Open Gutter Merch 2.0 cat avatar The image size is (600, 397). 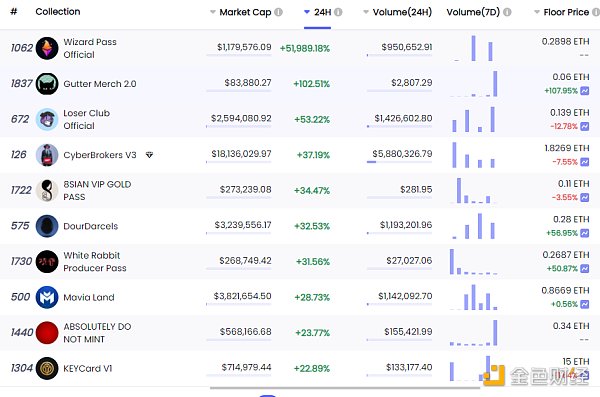click(x=47, y=84)
